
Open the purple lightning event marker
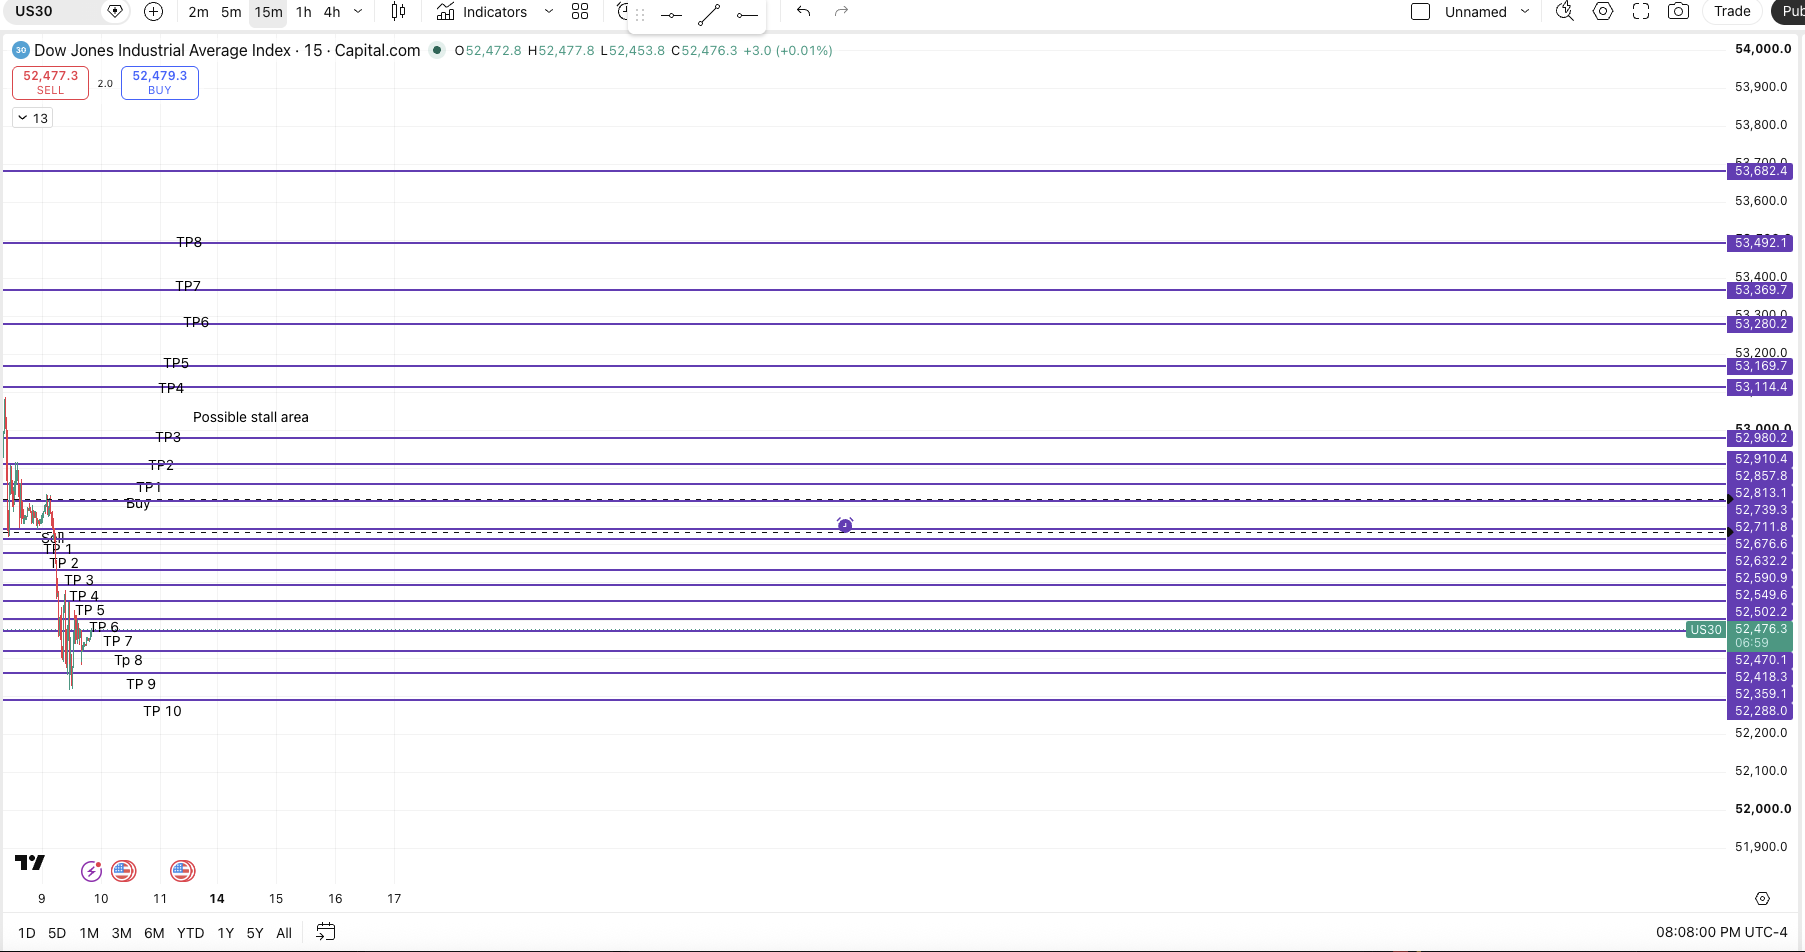click(x=91, y=871)
